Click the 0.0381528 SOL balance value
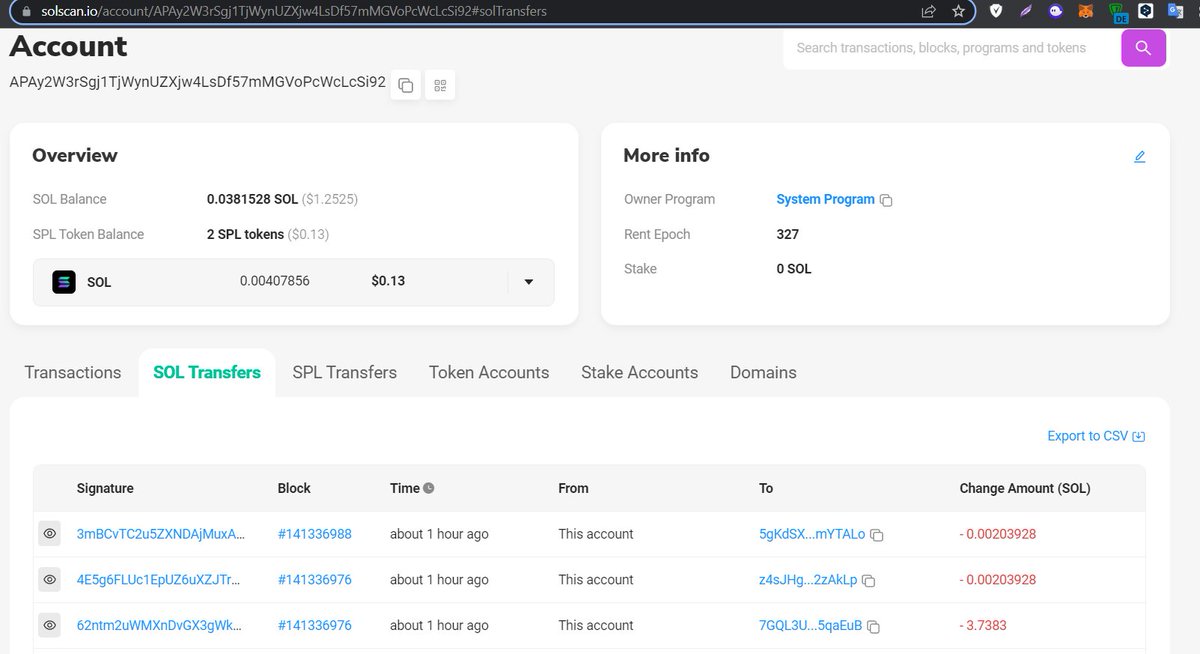The height and width of the screenshot is (654, 1200). point(252,199)
